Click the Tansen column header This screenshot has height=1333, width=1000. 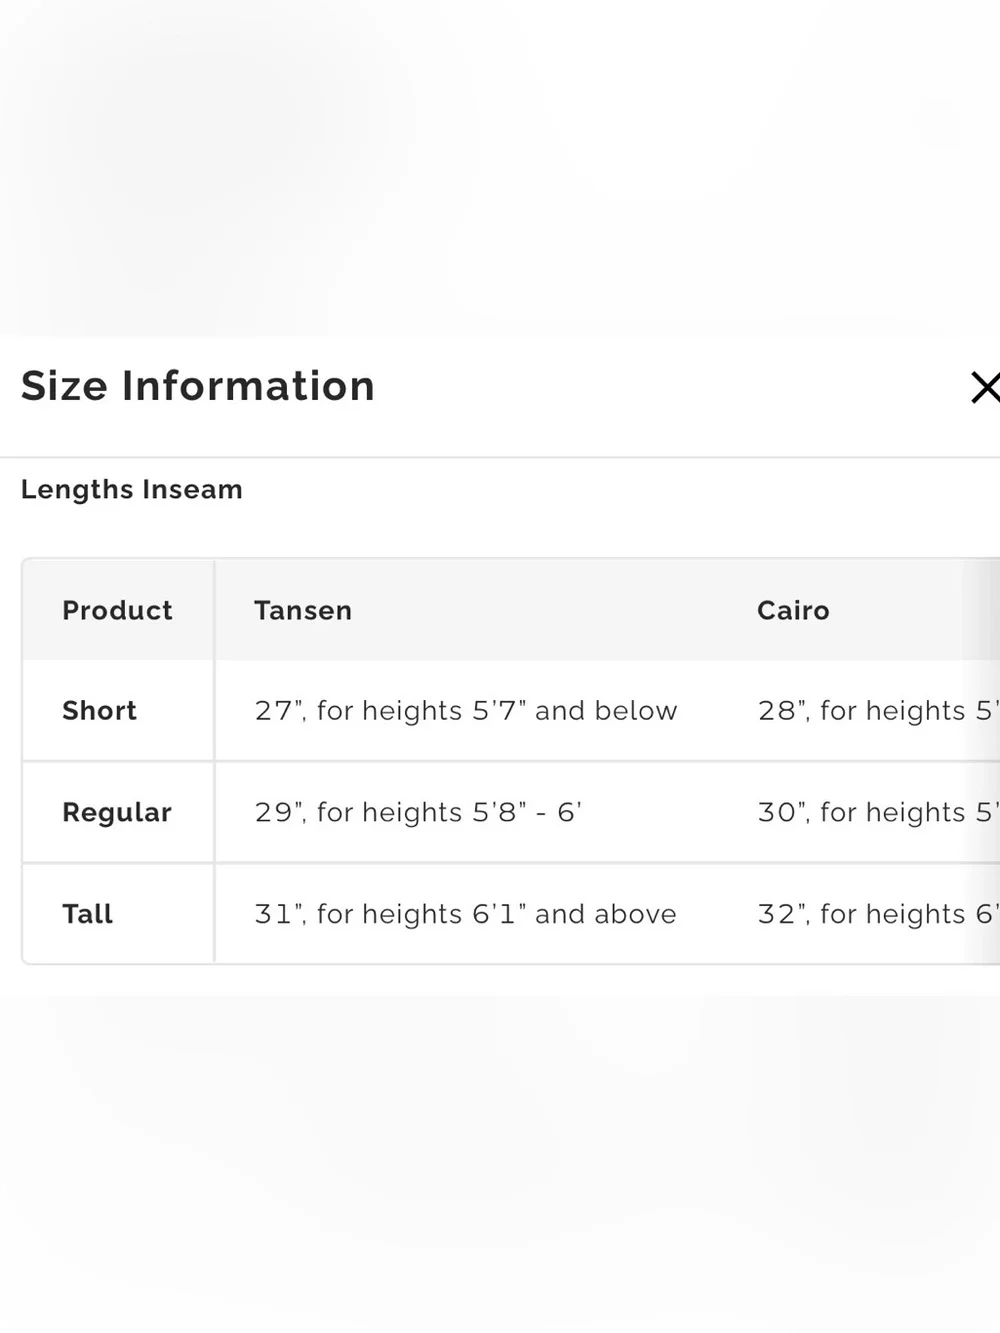303,610
